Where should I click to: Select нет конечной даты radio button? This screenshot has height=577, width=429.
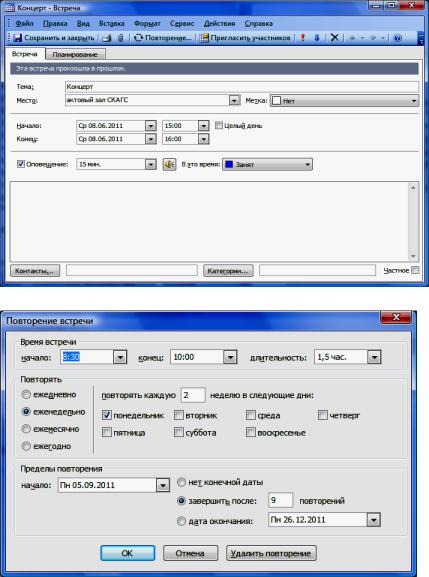pos(181,482)
